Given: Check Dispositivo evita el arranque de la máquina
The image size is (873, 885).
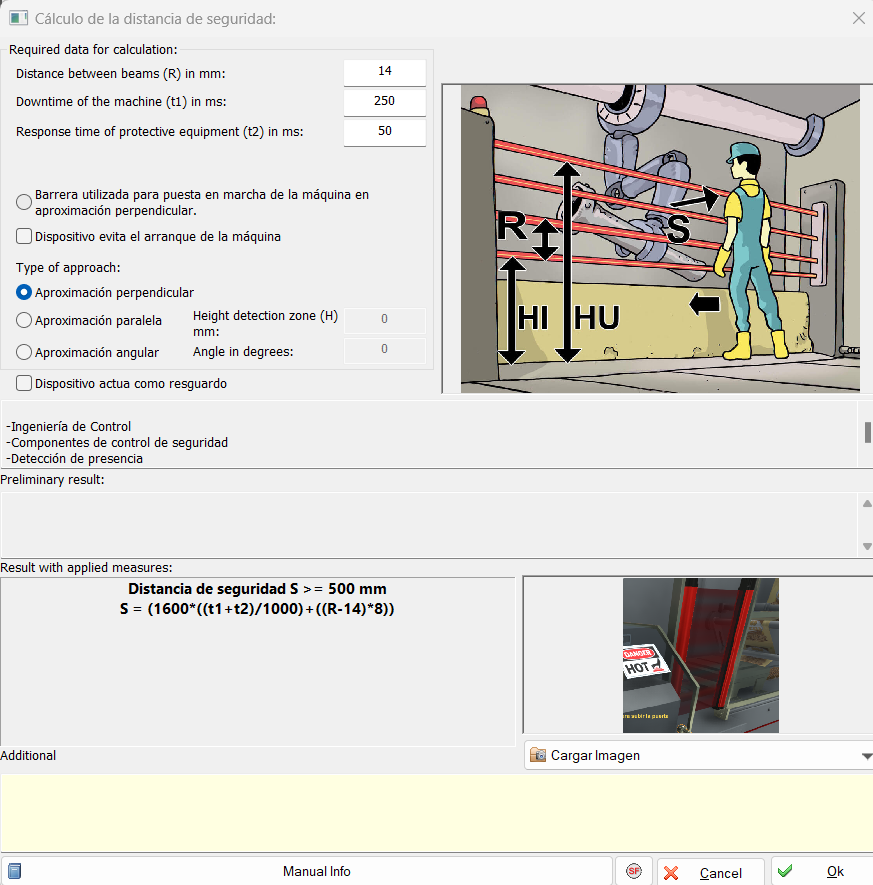Looking at the screenshot, I should tap(24, 236).
